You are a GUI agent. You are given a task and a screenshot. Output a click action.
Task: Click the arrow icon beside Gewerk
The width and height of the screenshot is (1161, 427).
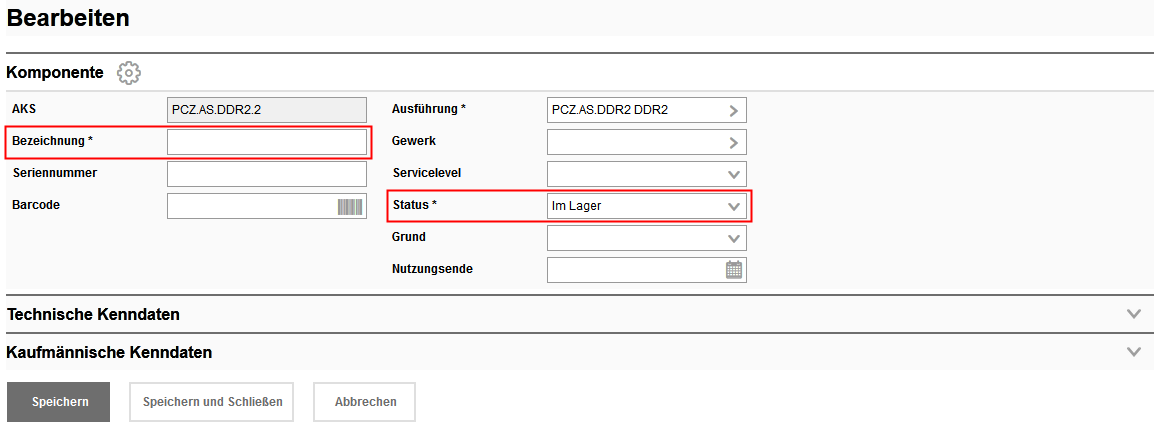pos(734,142)
